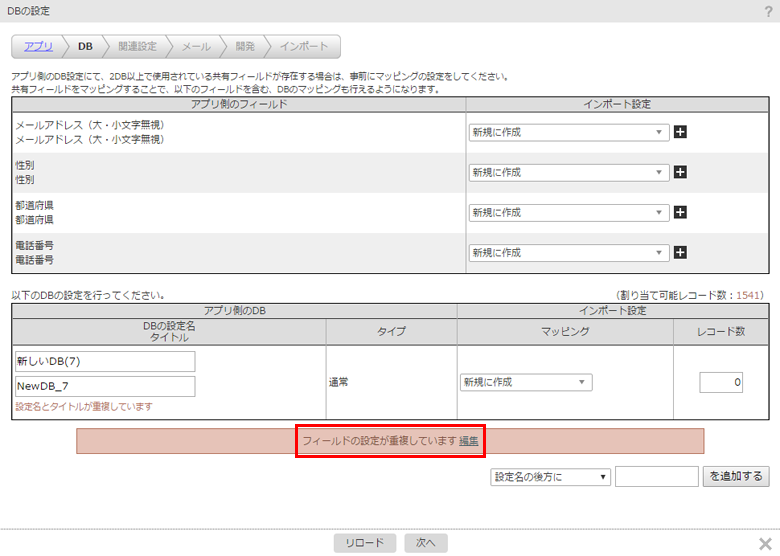The width and height of the screenshot is (780, 556).
Task: Click plus icon beside 都道府県 import setting
Action: click(x=680, y=212)
